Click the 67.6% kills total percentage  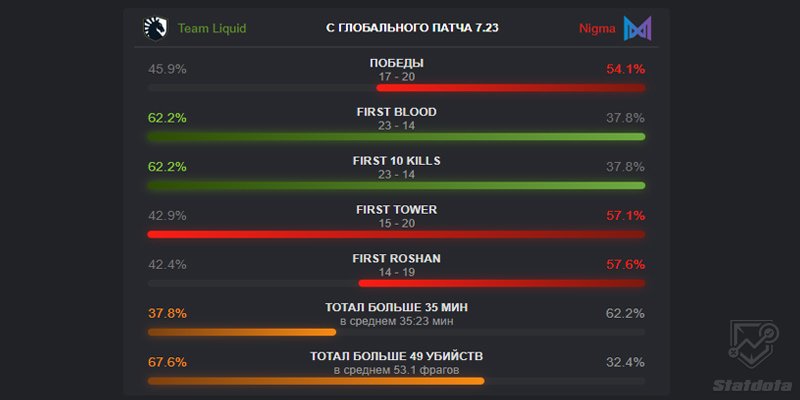167,363
